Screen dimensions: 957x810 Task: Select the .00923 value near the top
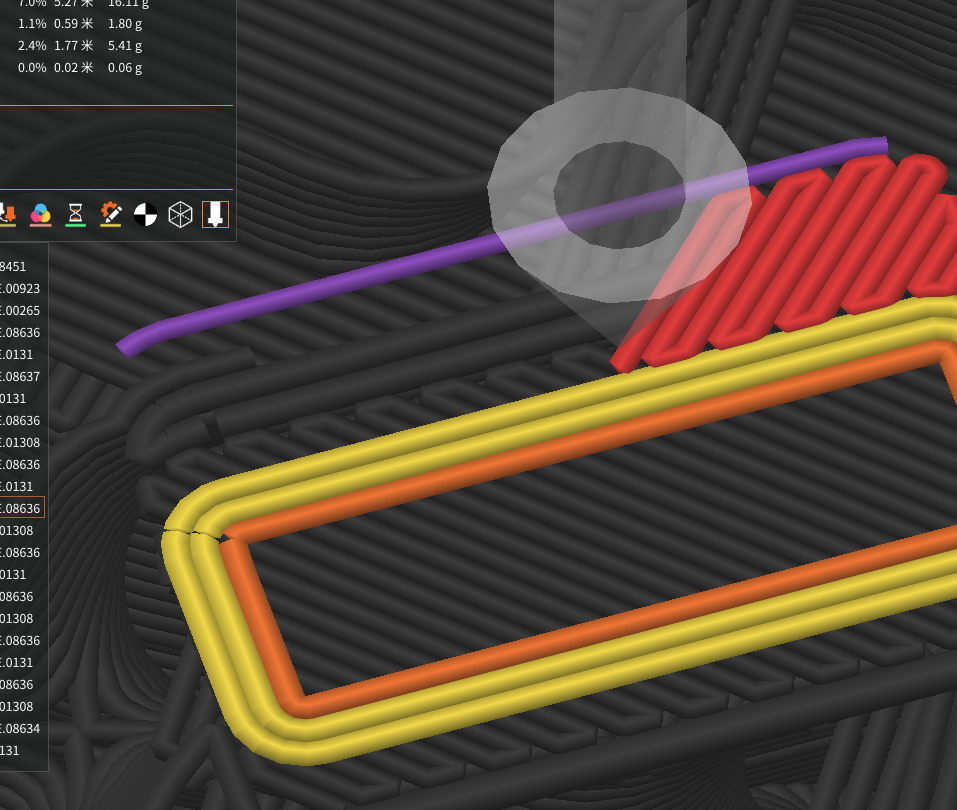(x=22, y=288)
